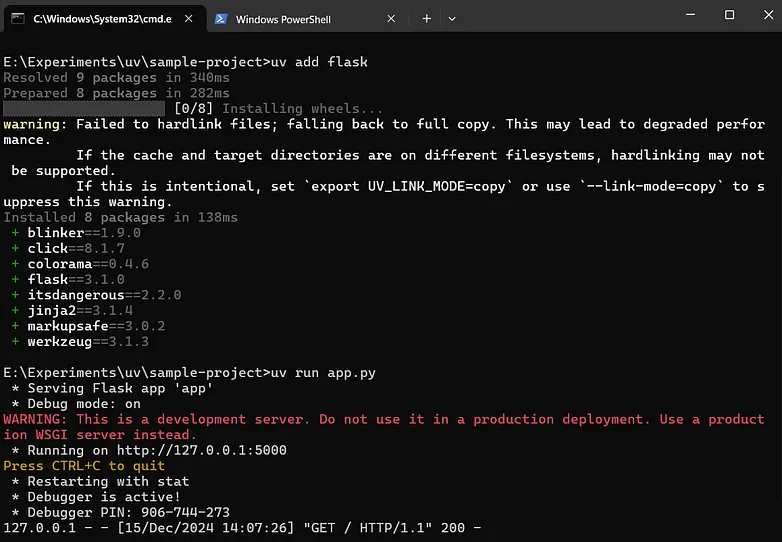
Task: Click the PowerShell icon on the second tab
Action: click(221, 19)
